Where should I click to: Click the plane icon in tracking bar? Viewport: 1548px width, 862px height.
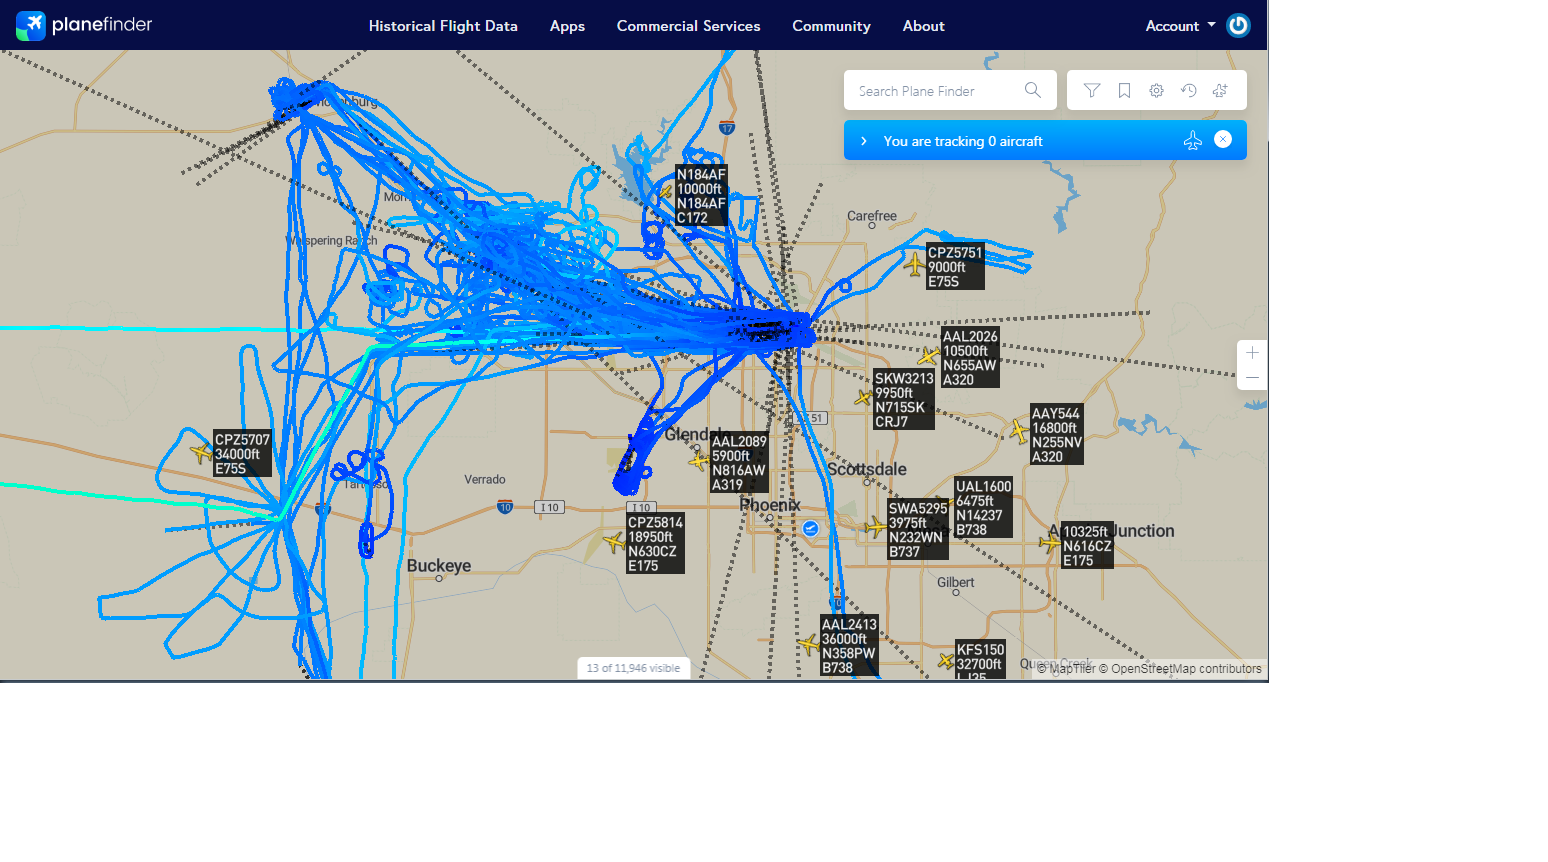pos(1193,141)
